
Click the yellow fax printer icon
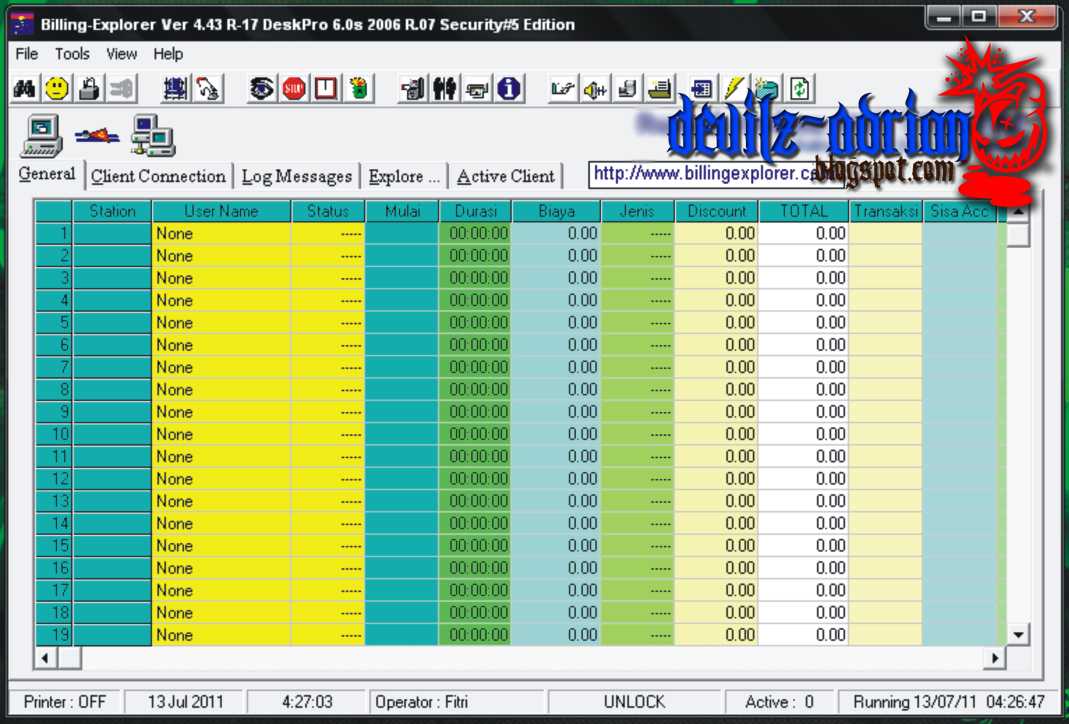(x=659, y=89)
